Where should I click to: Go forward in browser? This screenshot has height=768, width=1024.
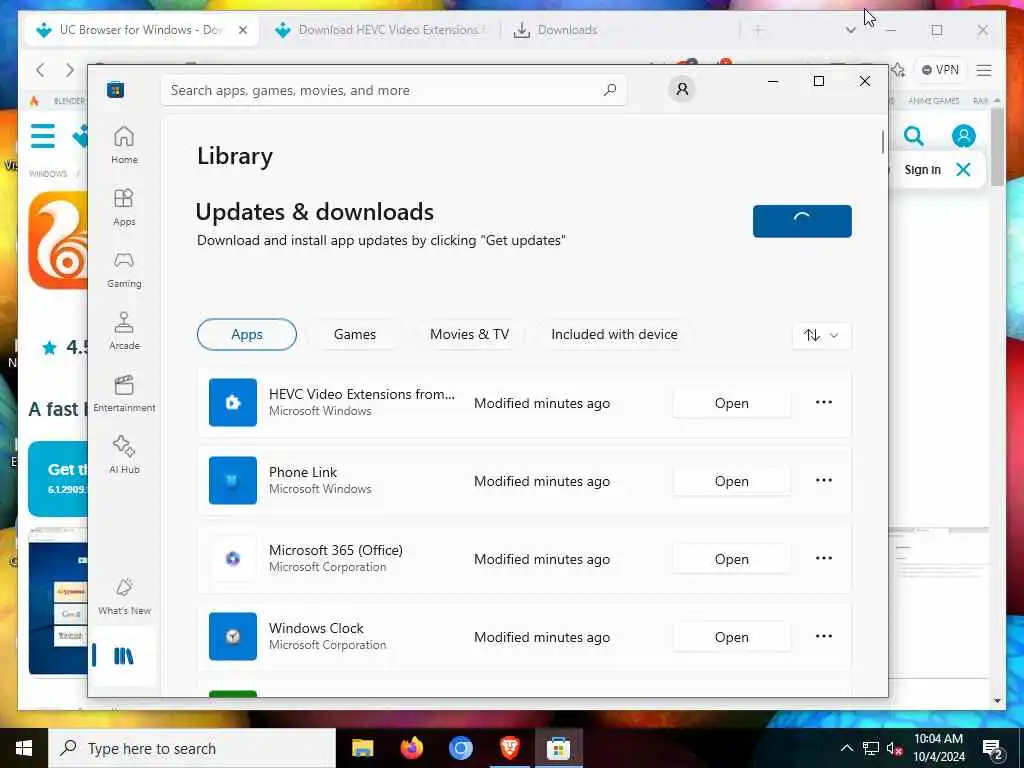click(69, 70)
